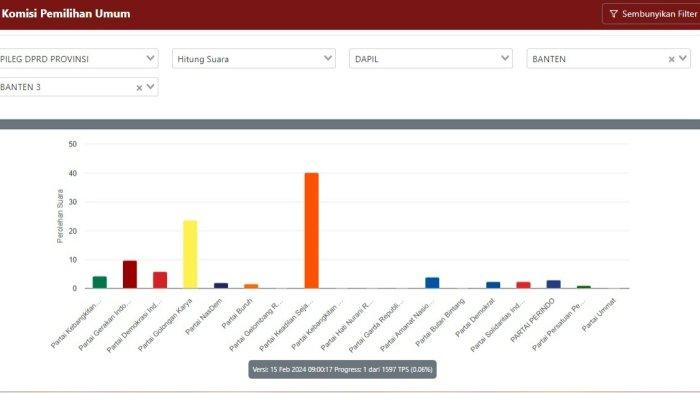Click the y-axis value 40
Image resolution: width=700 pixels, height=393 pixels.
coord(73,173)
